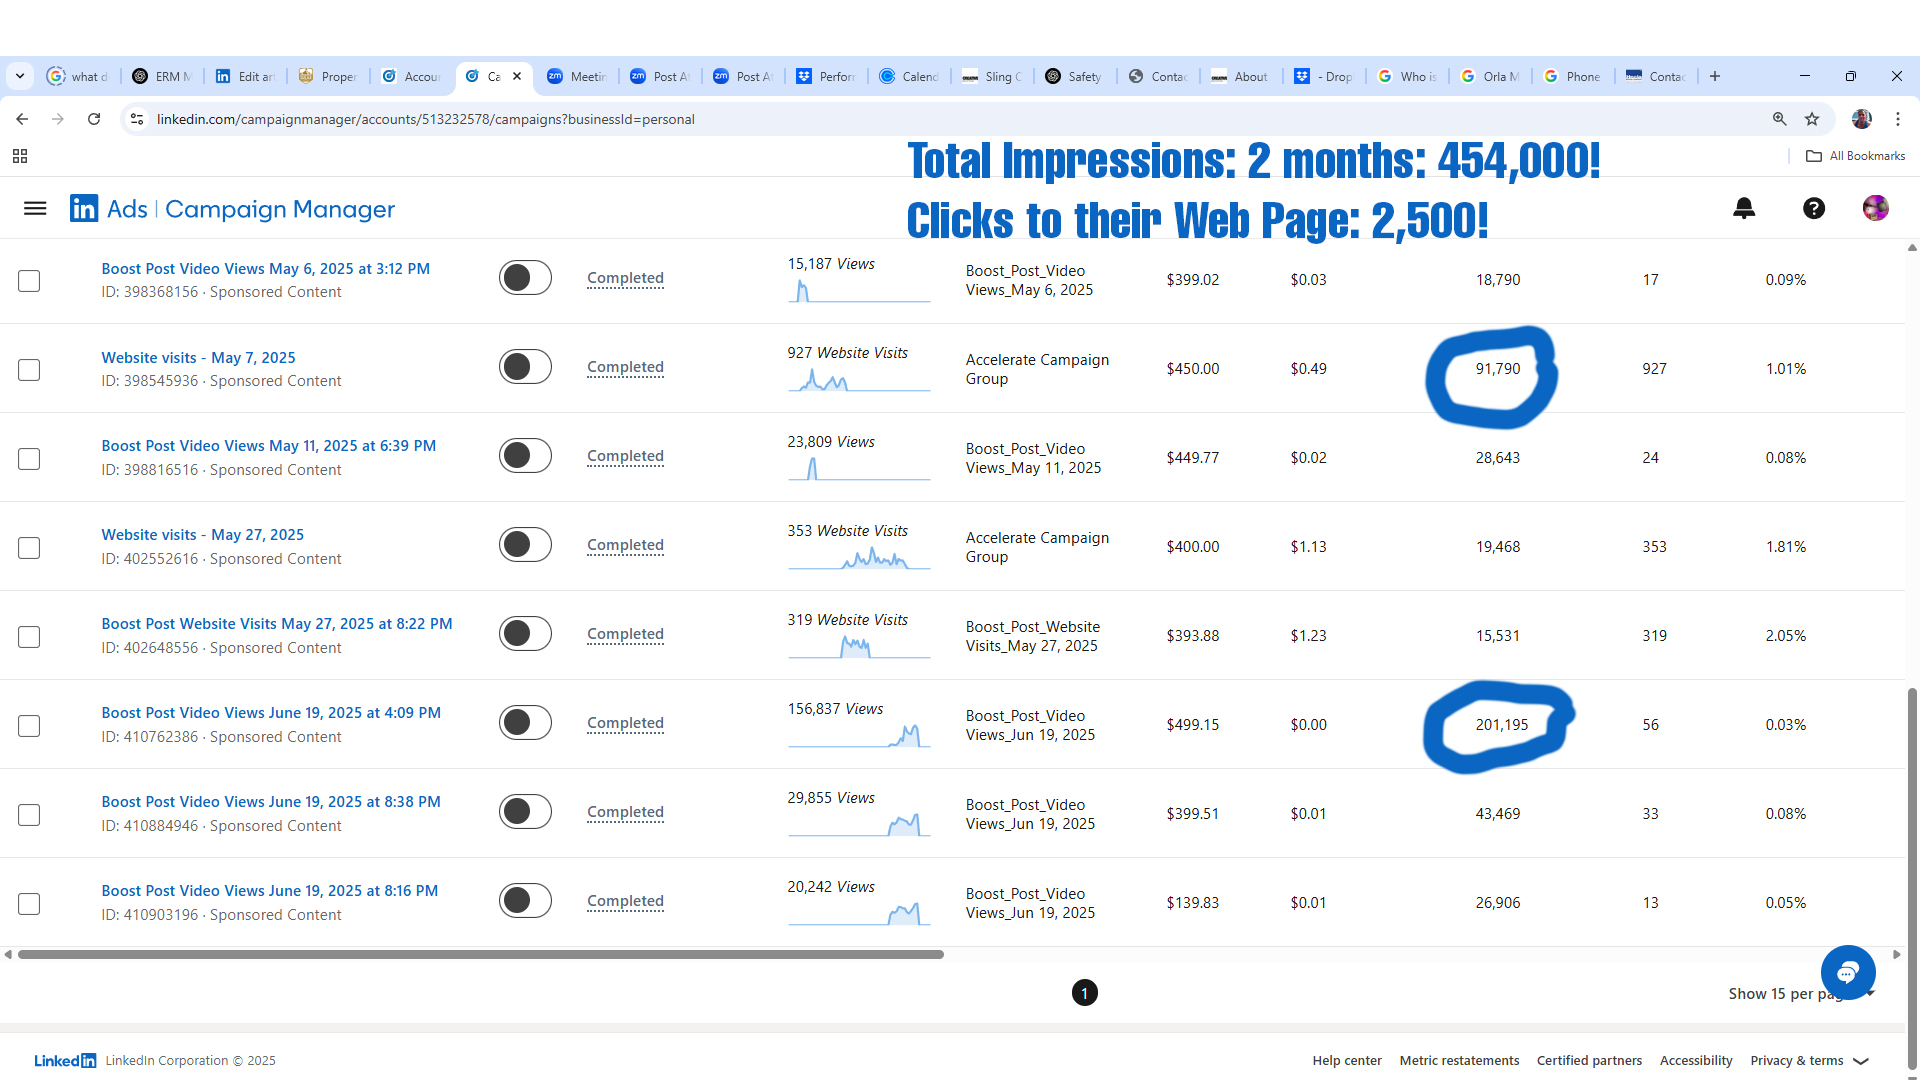Click the horizontal table scrollbar
This screenshot has height=1080, width=1920.
pyautogui.click(x=481, y=955)
